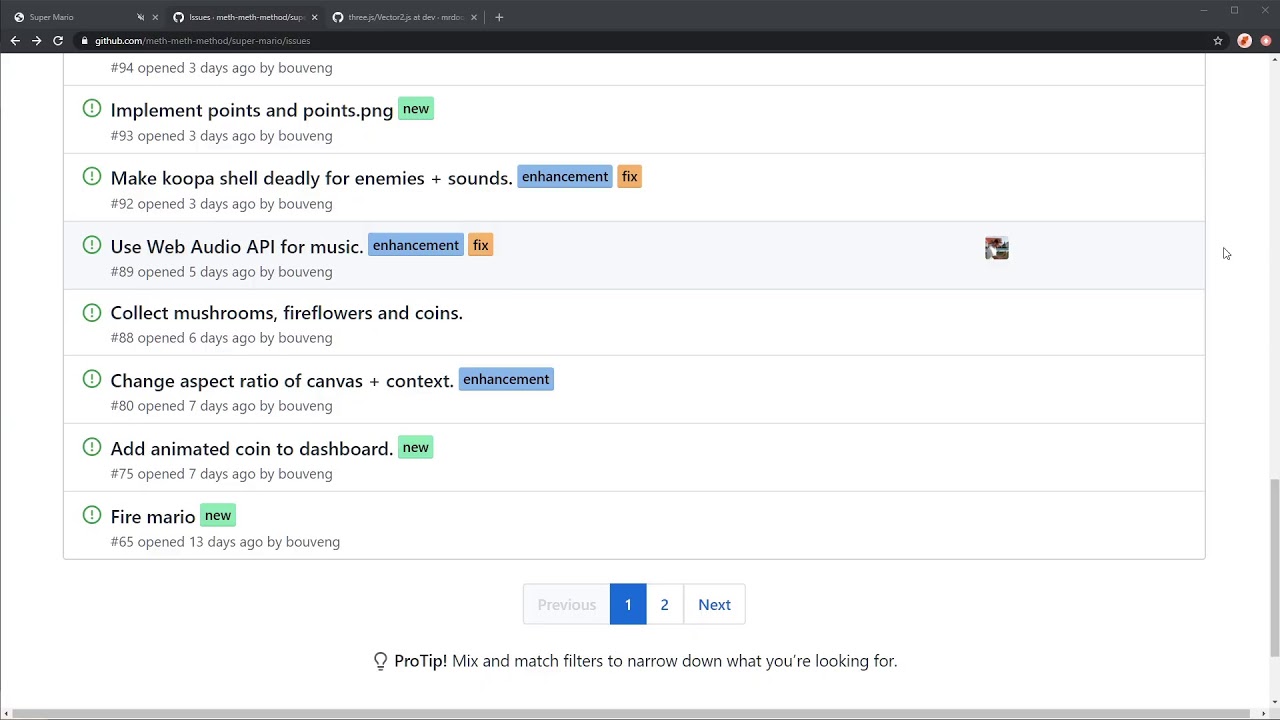Click the padlock site info icon
Viewport: 1280px width, 720px height.
84,41
